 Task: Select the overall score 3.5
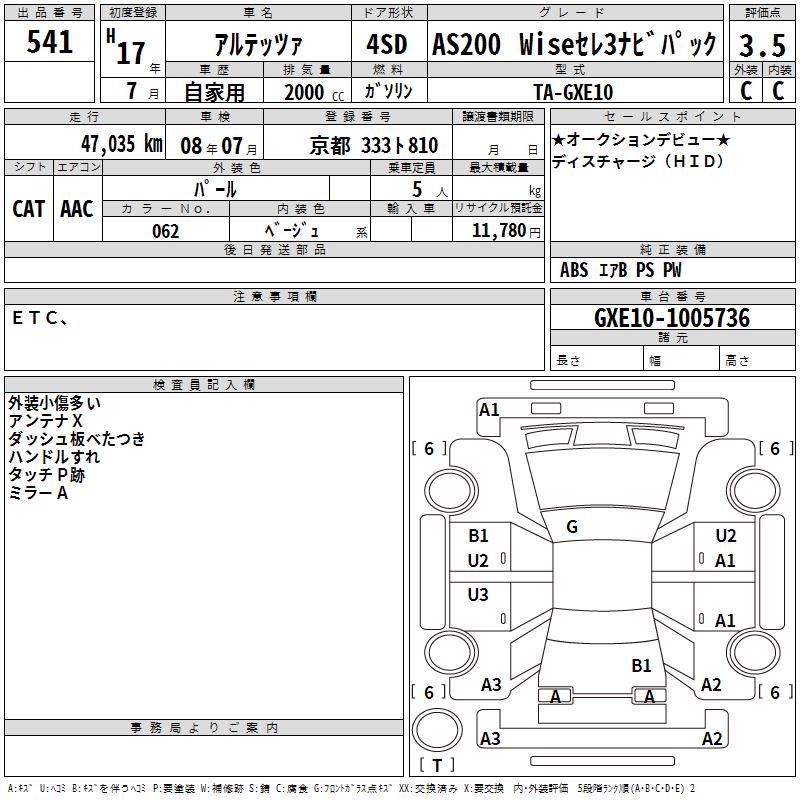pos(762,45)
